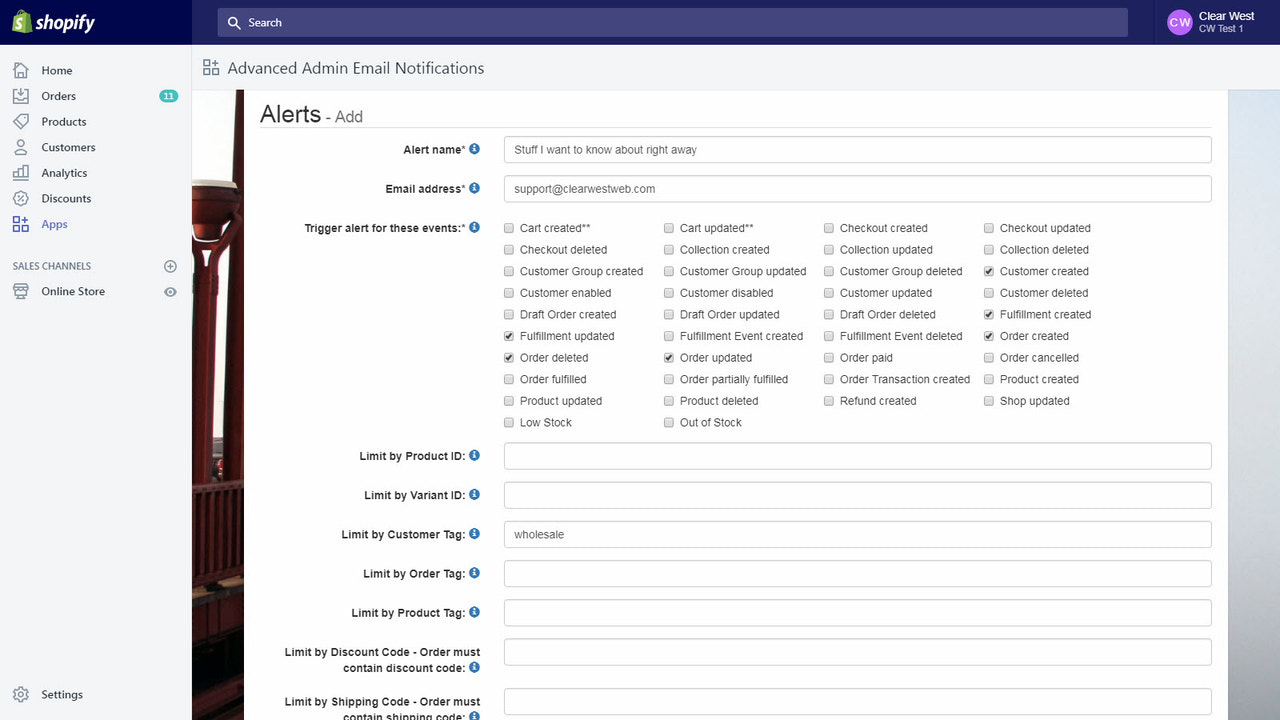Click inside the Search bar
Viewport: 1280px width, 720px height.
tap(672, 22)
